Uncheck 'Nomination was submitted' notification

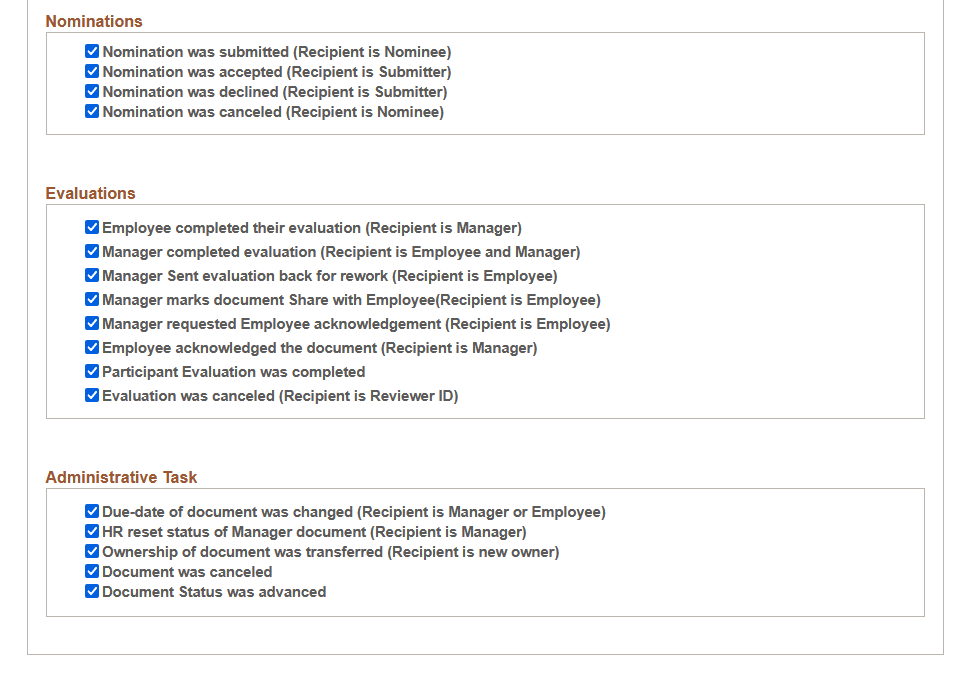[x=92, y=51]
